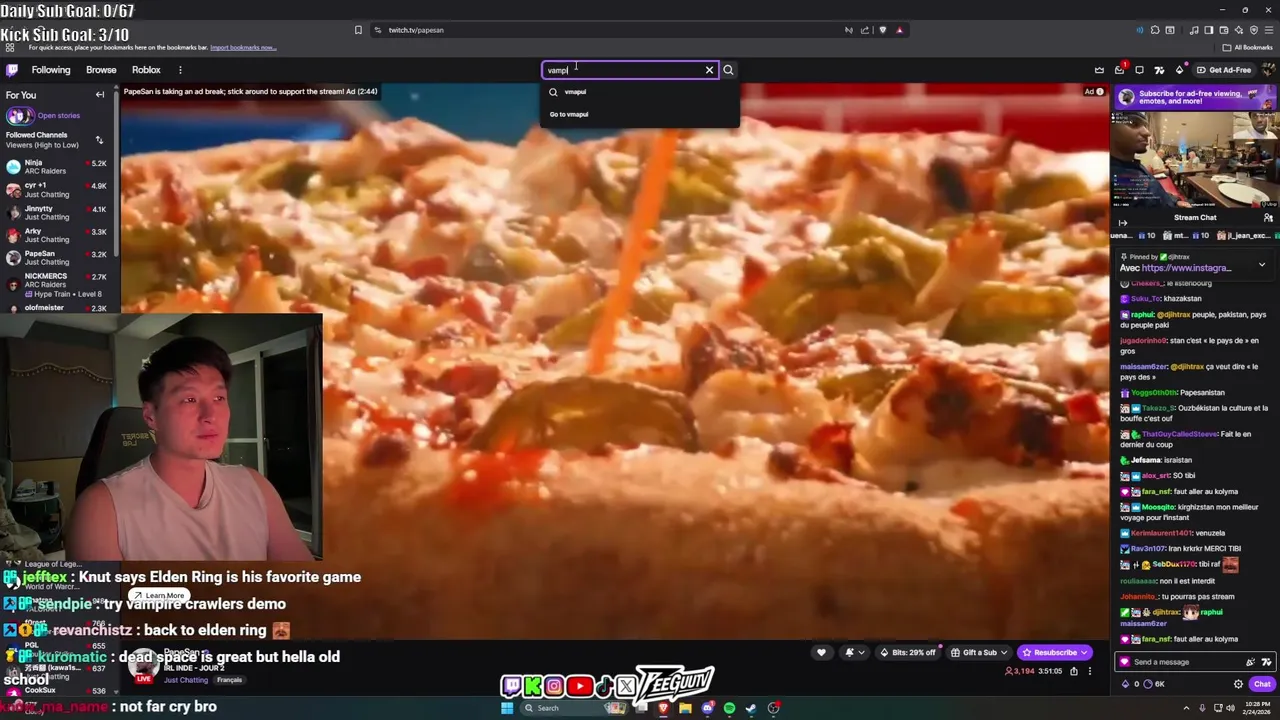Image resolution: width=1280 pixels, height=720 pixels.
Task: Click the Windows Start button
Action: tap(507, 708)
